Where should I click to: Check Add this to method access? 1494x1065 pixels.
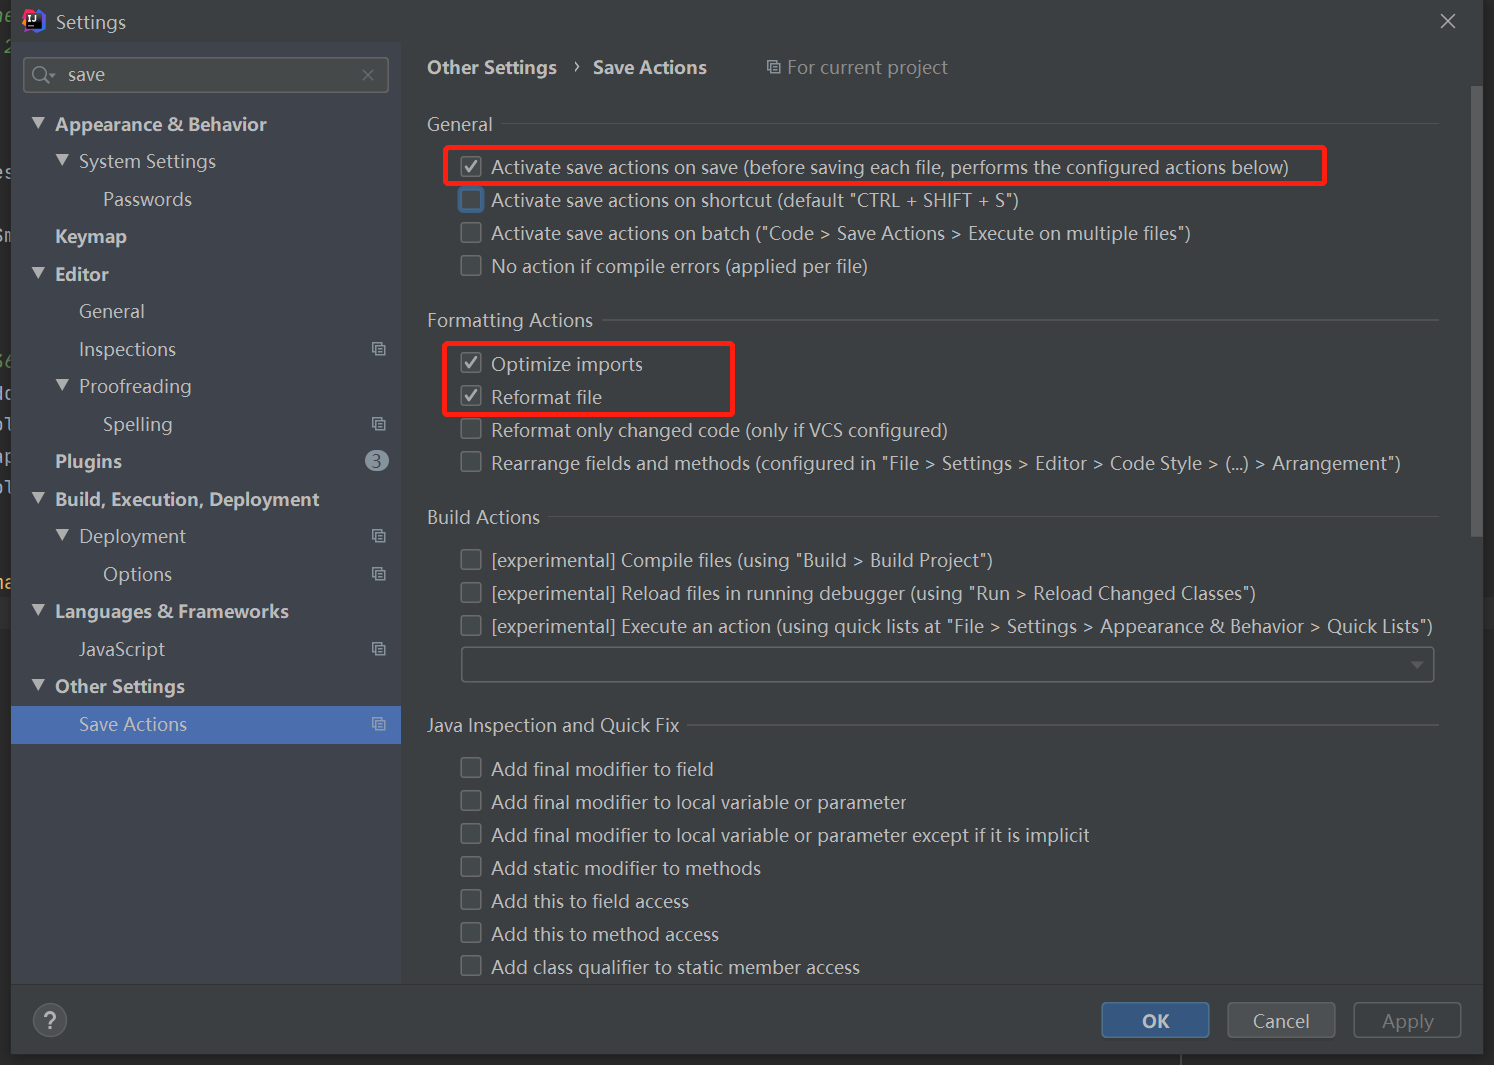pos(471,933)
